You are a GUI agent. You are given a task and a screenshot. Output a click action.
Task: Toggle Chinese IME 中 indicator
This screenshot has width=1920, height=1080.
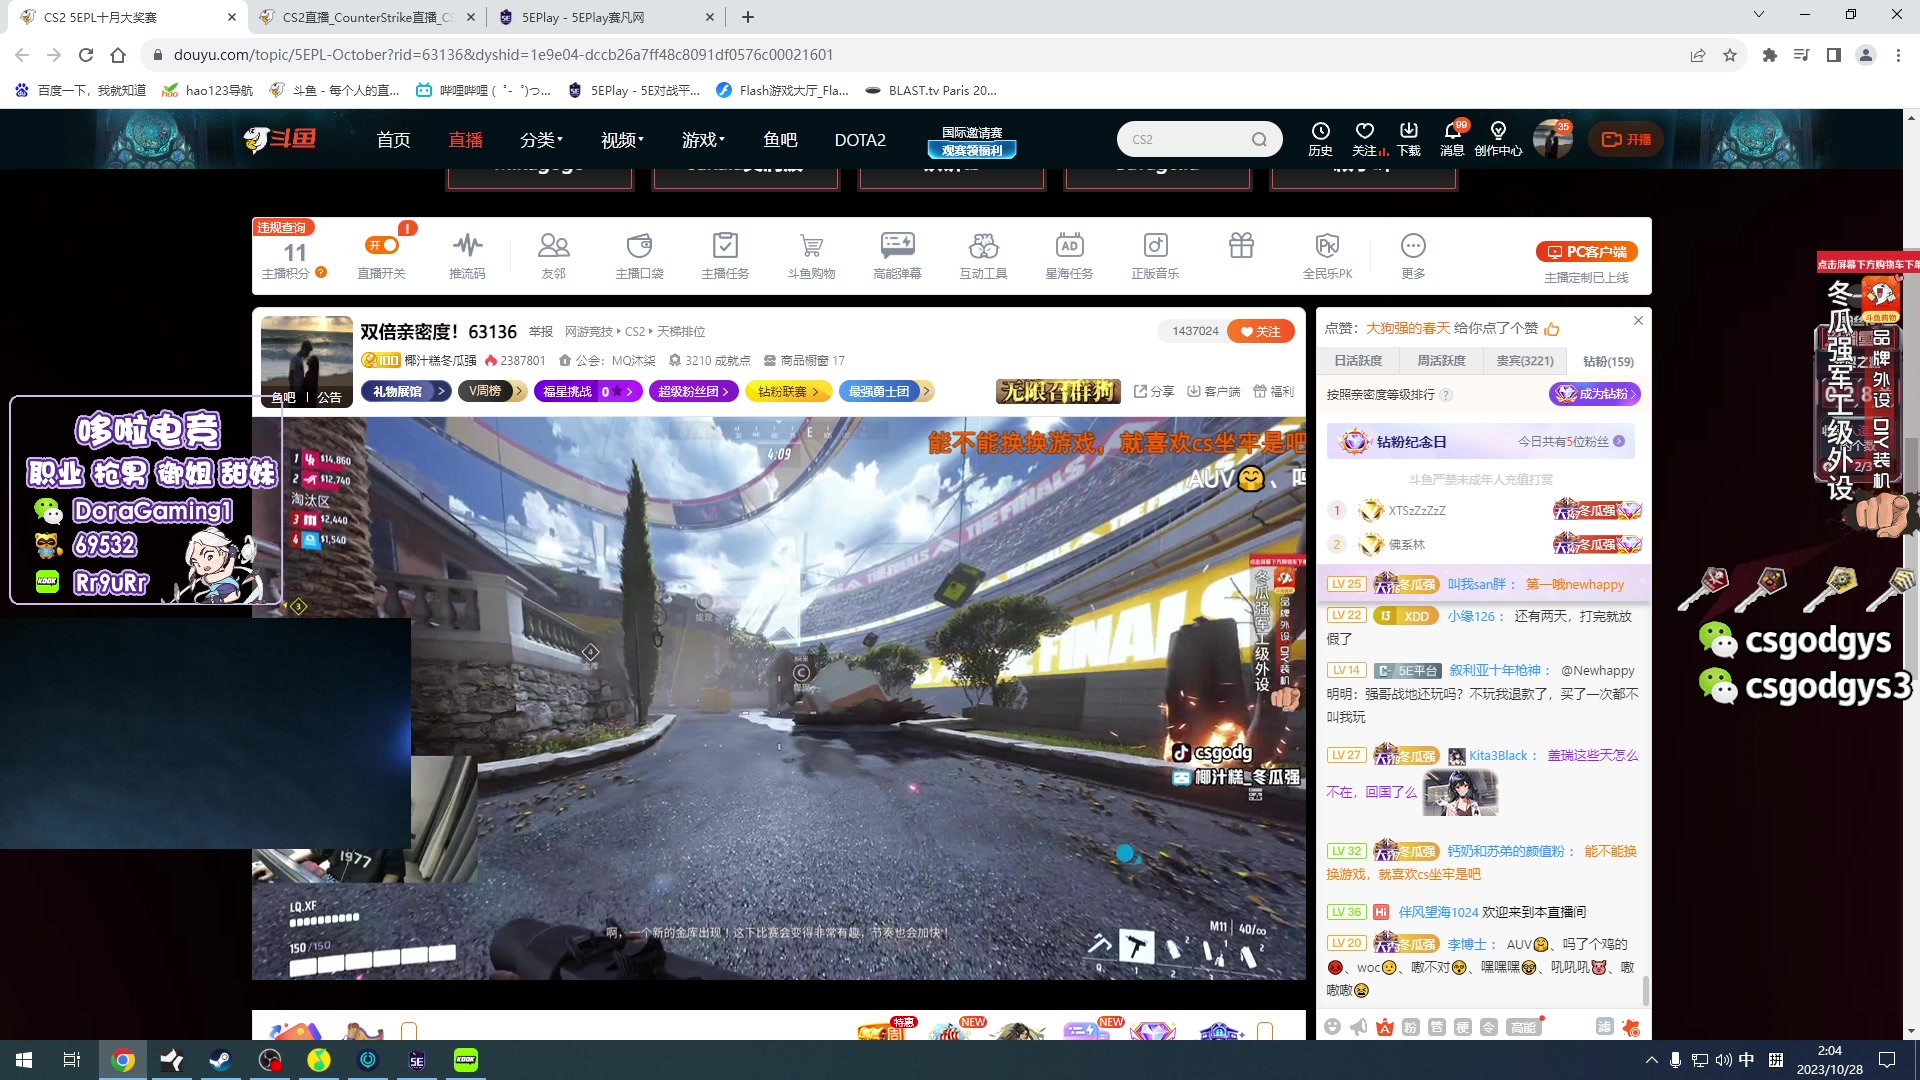click(x=1747, y=1060)
